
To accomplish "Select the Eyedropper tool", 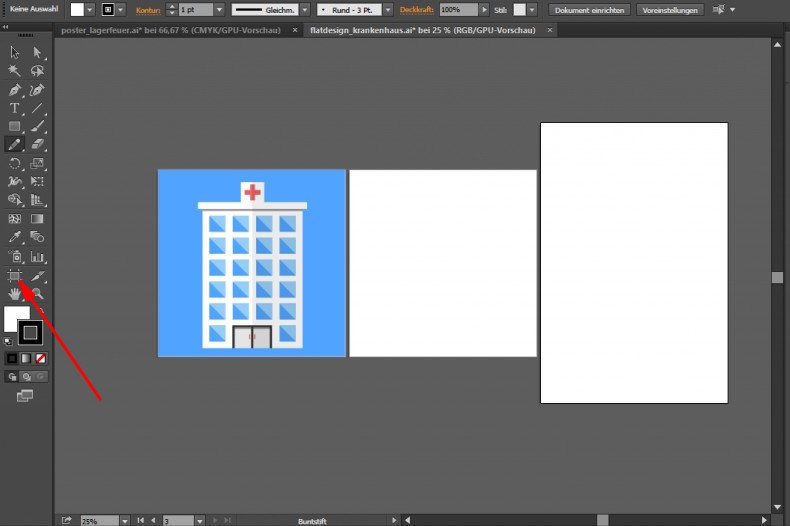I will [x=15, y=238].
